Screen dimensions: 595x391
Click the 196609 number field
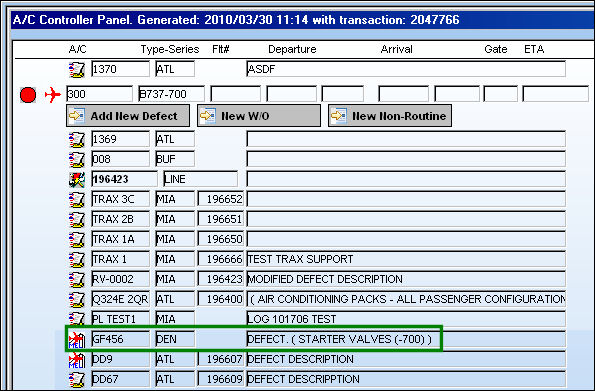click(x=221, y=379)
